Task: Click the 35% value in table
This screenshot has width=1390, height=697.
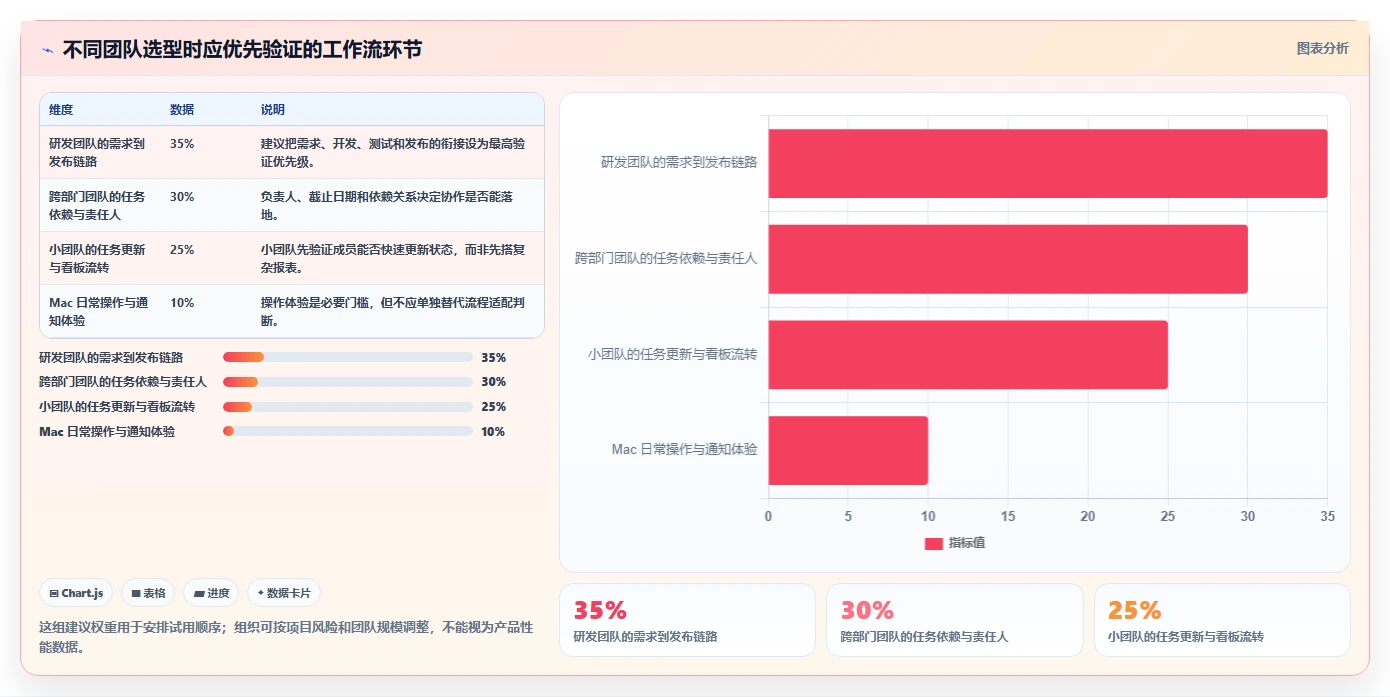Action: tap(182, 144)
